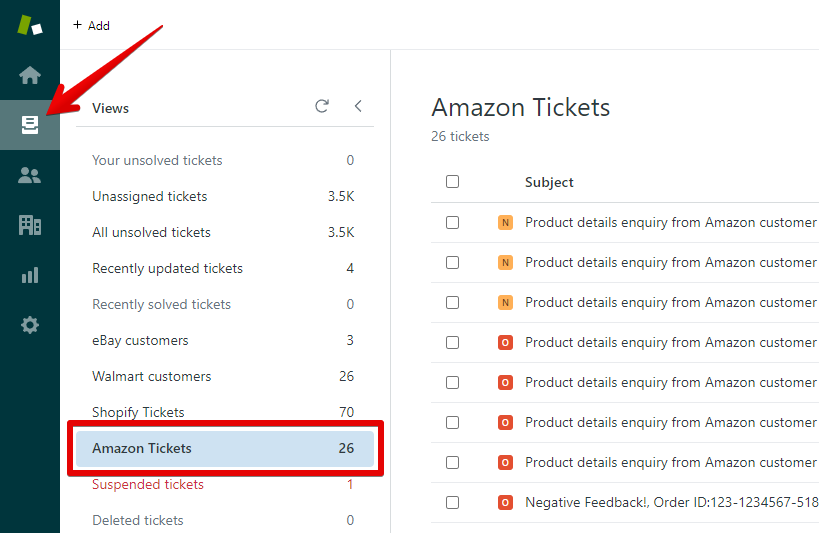The image size is (819, 533).
Task: Click the Views panel title
Action: (110, 108)
